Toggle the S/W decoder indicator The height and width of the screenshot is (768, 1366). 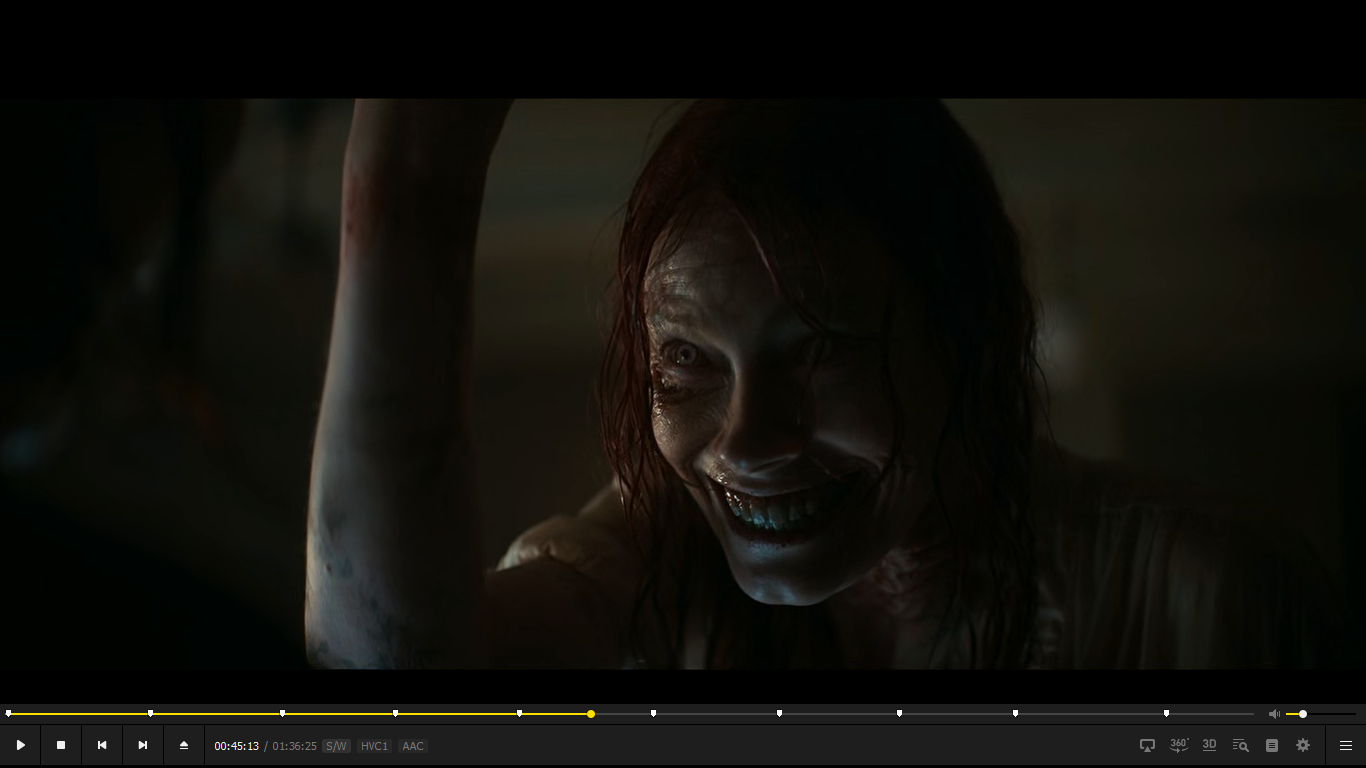click(336, 746)
